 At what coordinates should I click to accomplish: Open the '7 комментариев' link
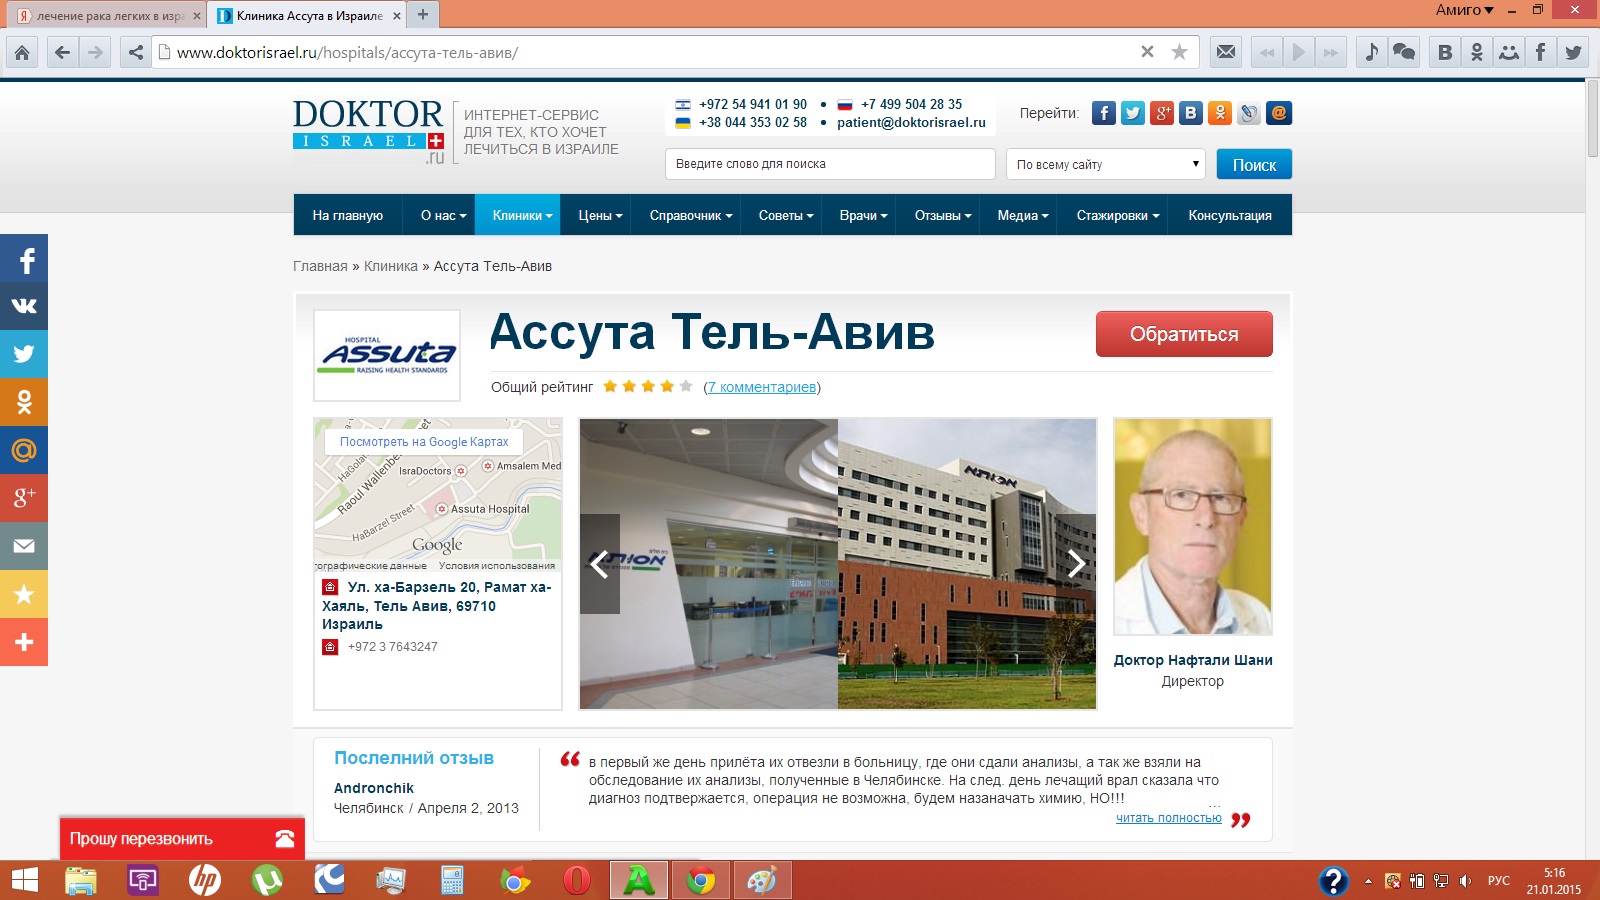tap(762, 387)
